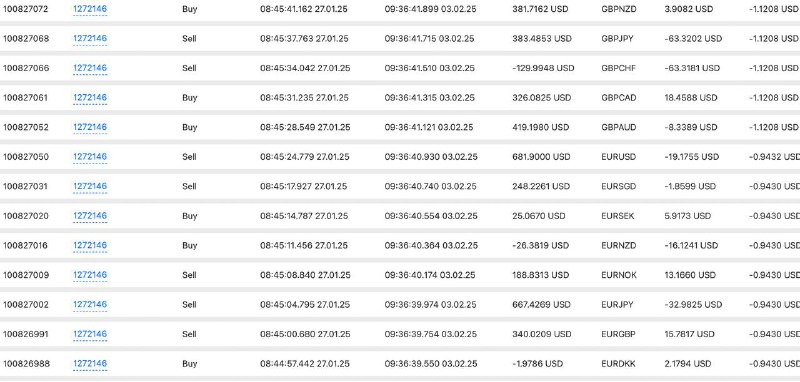Select order ID 100826988 cell
This screenshot has width=800, height=382.
(26, 364)
